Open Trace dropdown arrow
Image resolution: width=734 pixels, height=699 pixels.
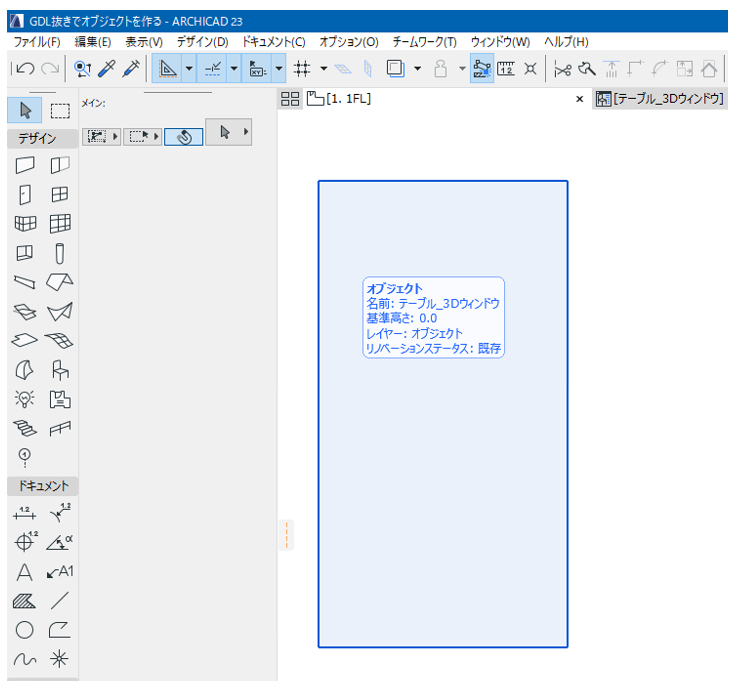[418, 69]
